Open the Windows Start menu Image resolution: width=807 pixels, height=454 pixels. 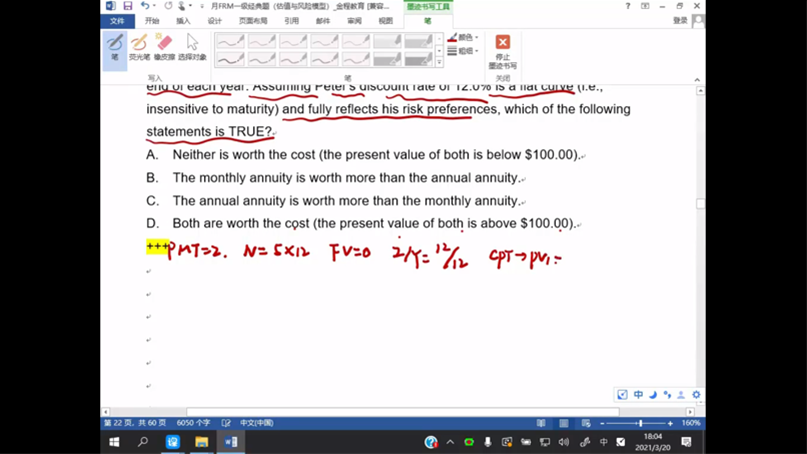pos(114,442)
